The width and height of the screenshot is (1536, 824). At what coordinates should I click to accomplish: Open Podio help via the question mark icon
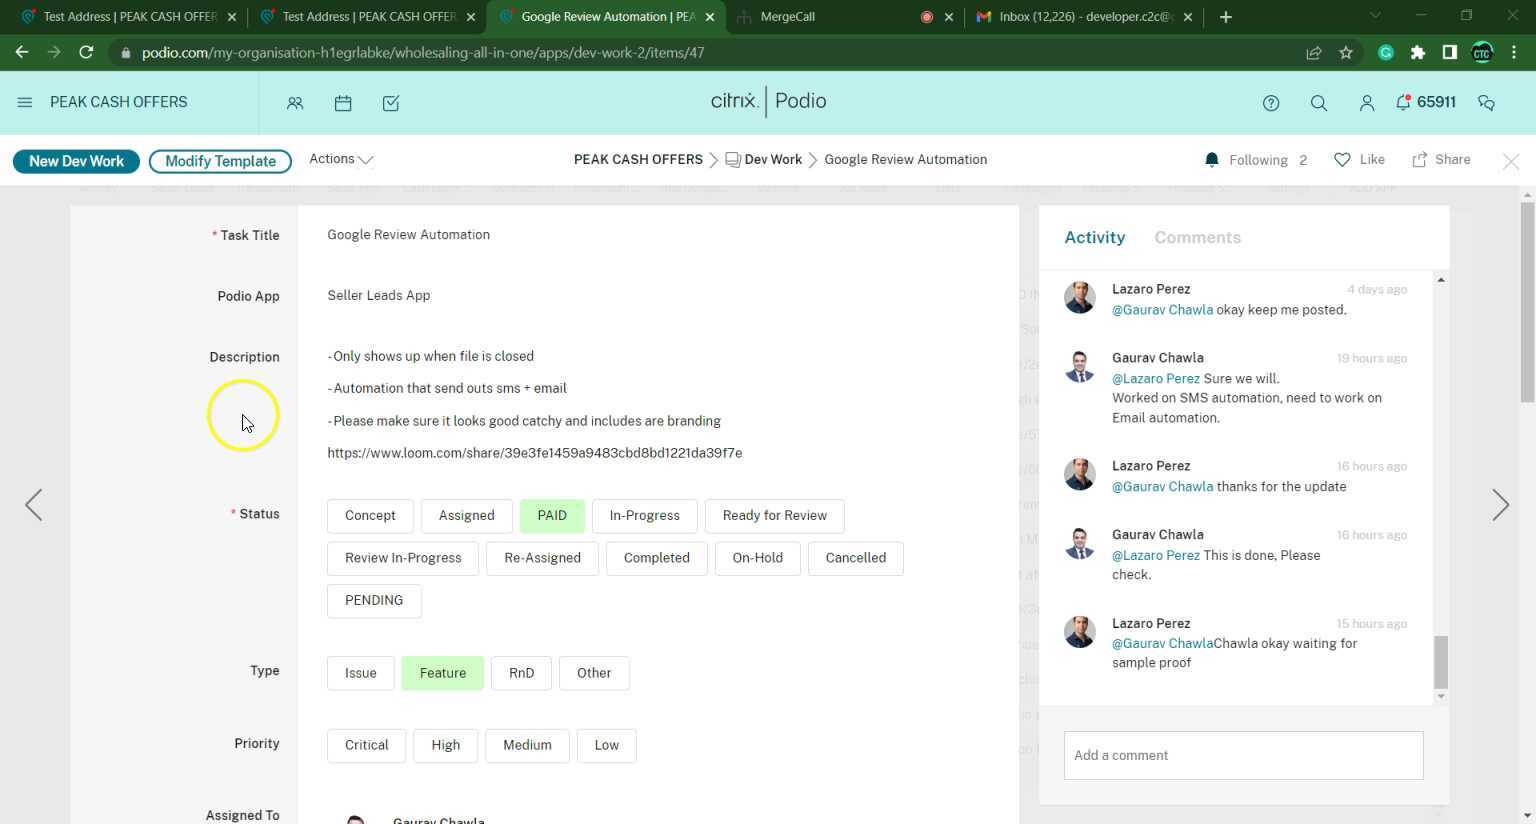[x=1271, y=103]
